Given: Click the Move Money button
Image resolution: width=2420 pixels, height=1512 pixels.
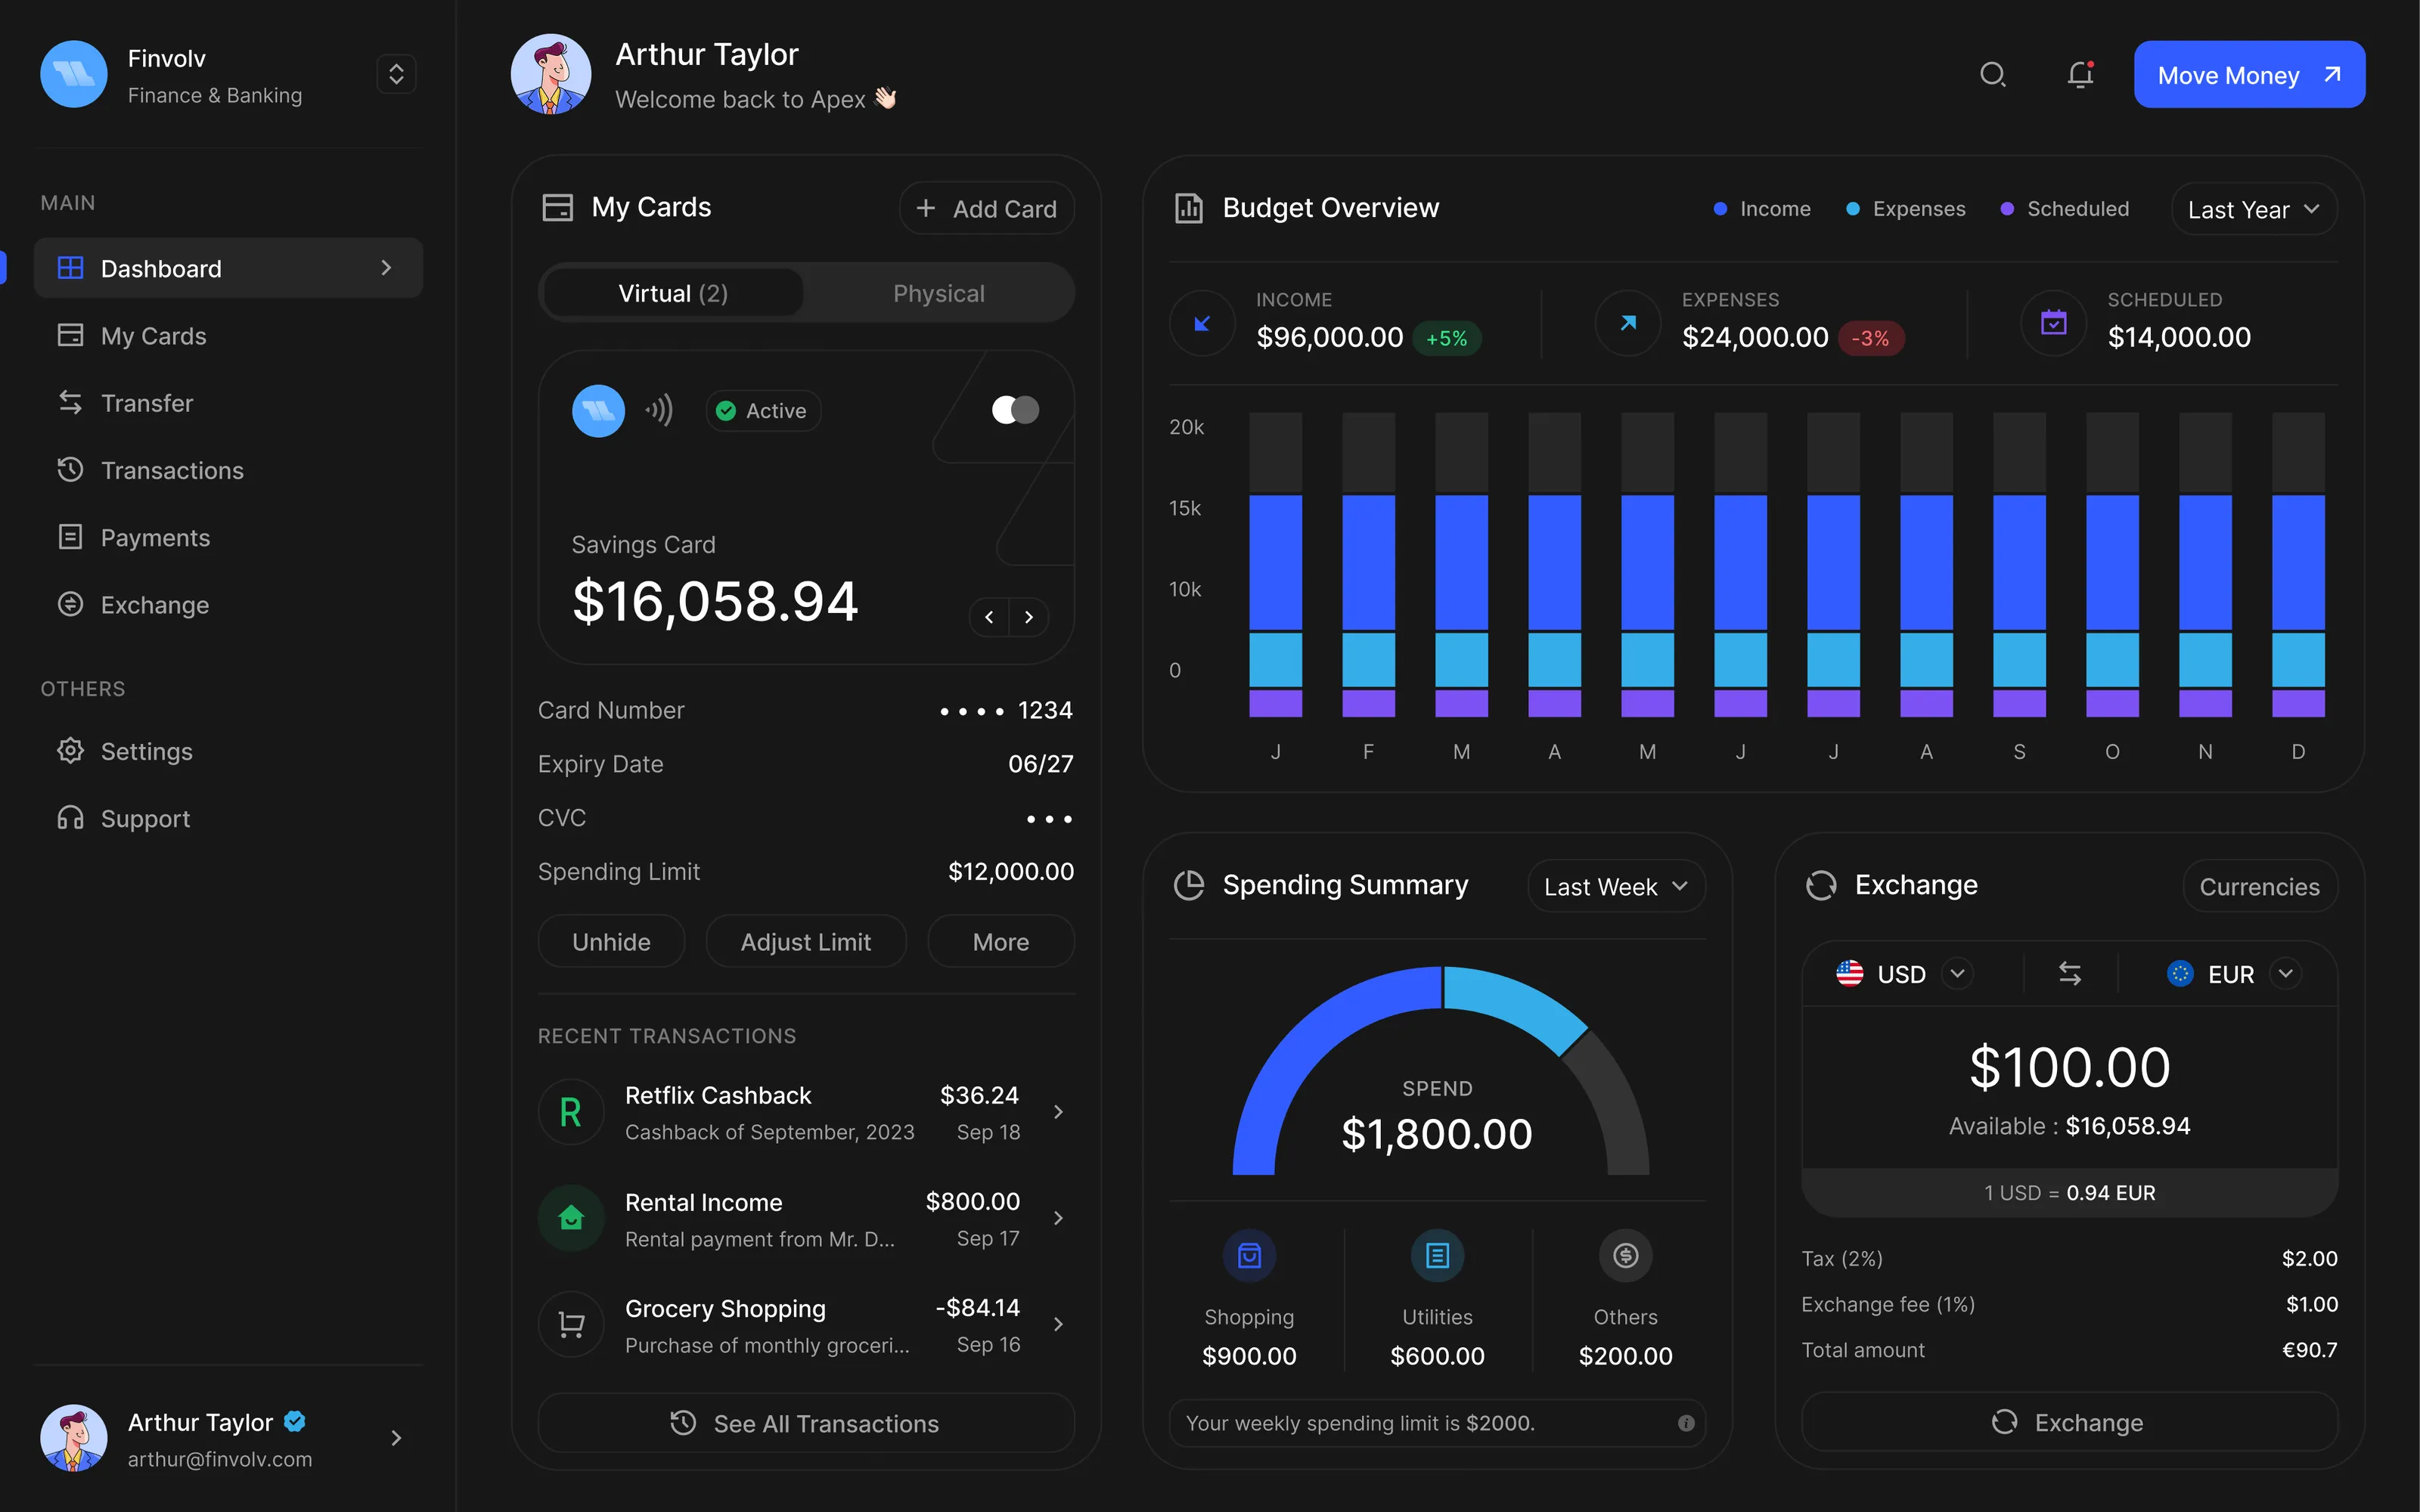Looking at the screenshot, I should coord(2249,74).
